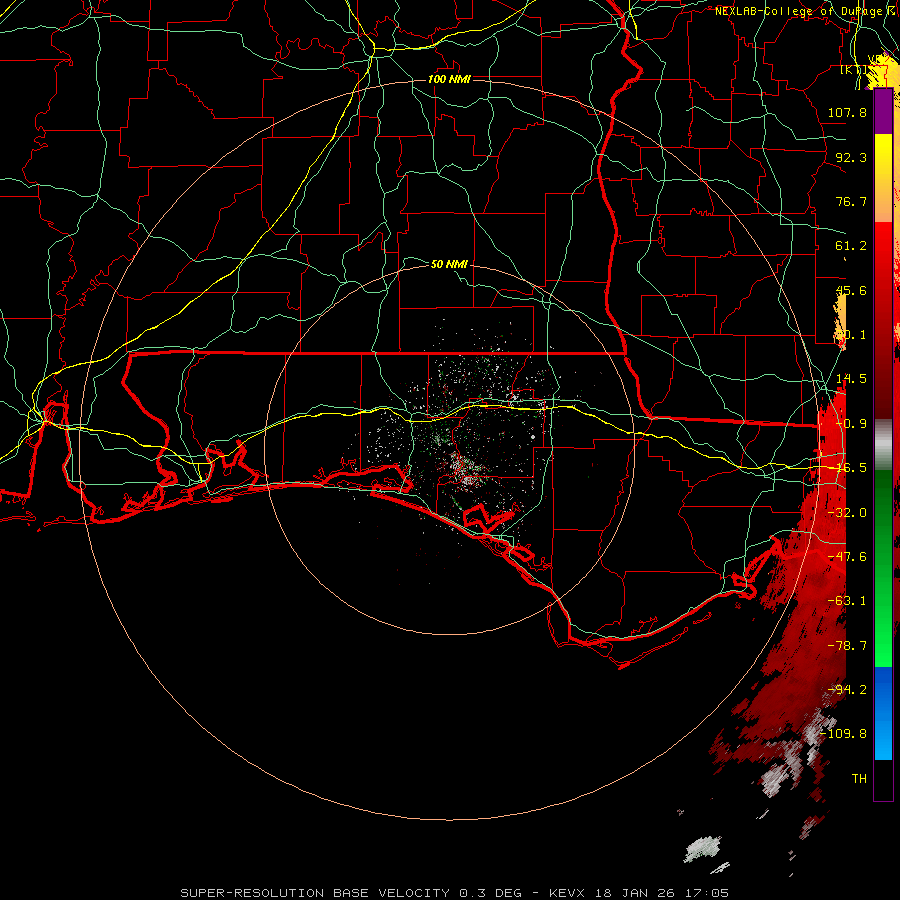Click the 14.5 value on velocity scale
Screen dimensions: 900x900
click(851, 379)
